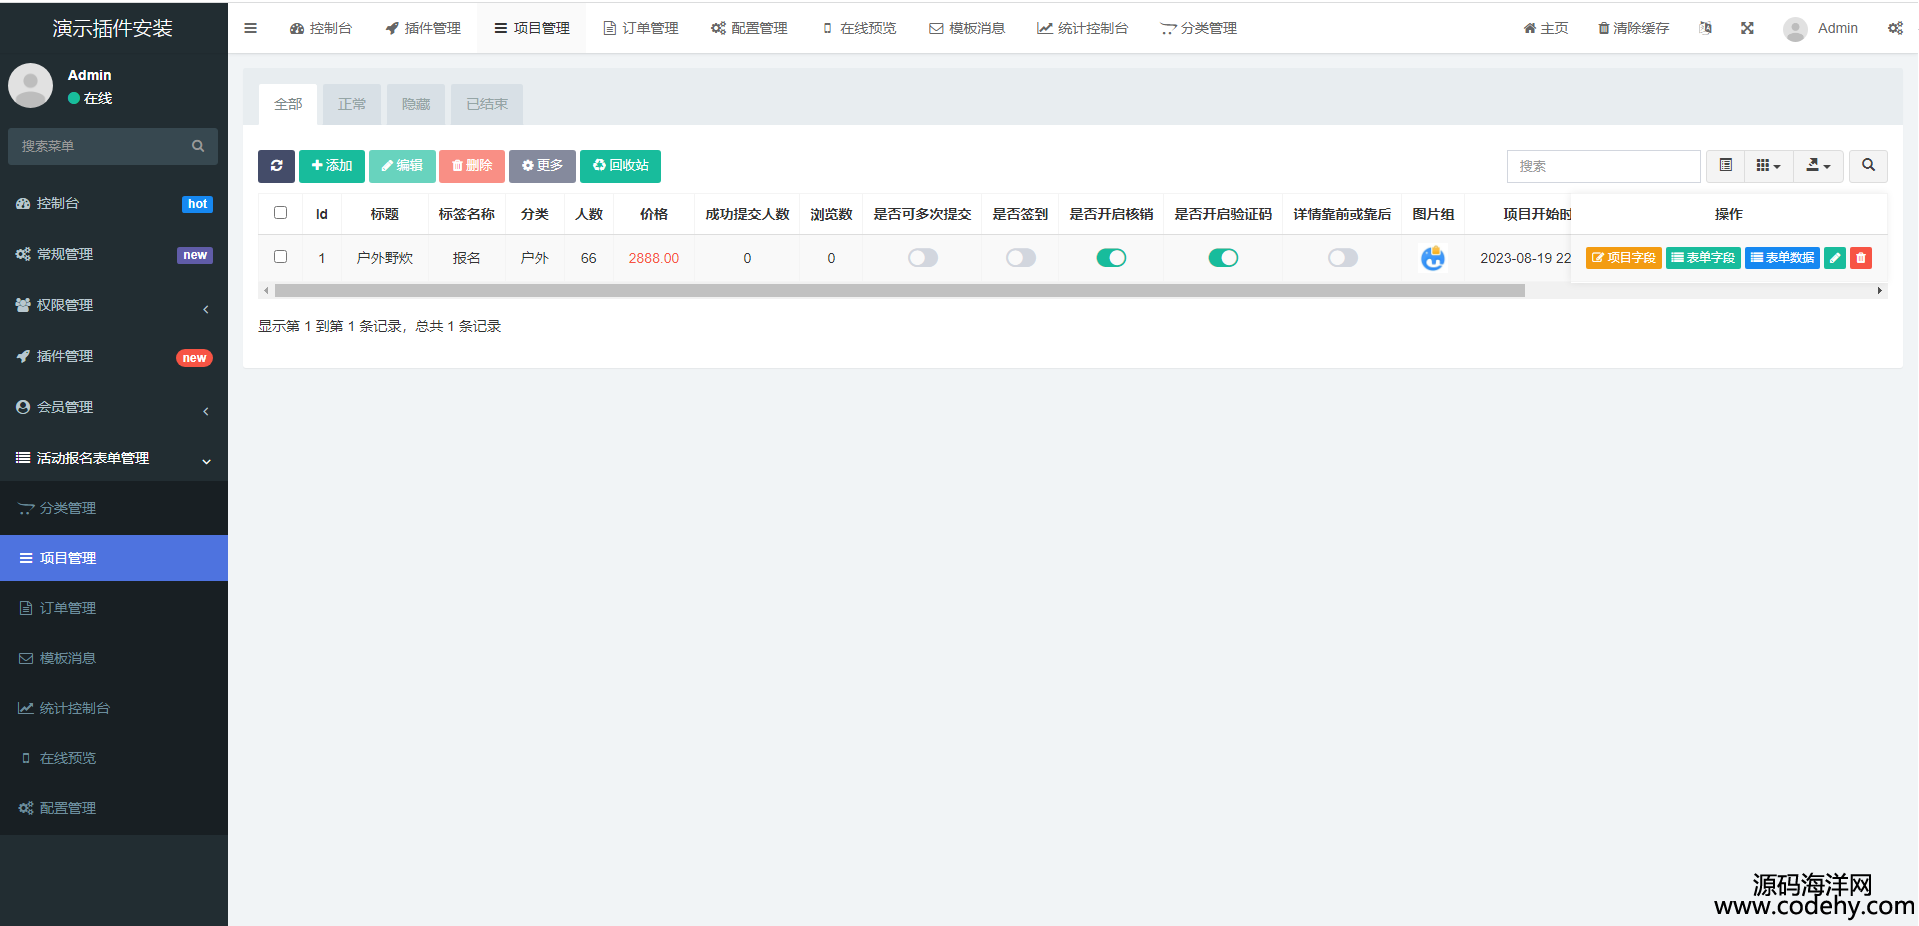Open the settings gears icon at top right

click(1895, 28)
